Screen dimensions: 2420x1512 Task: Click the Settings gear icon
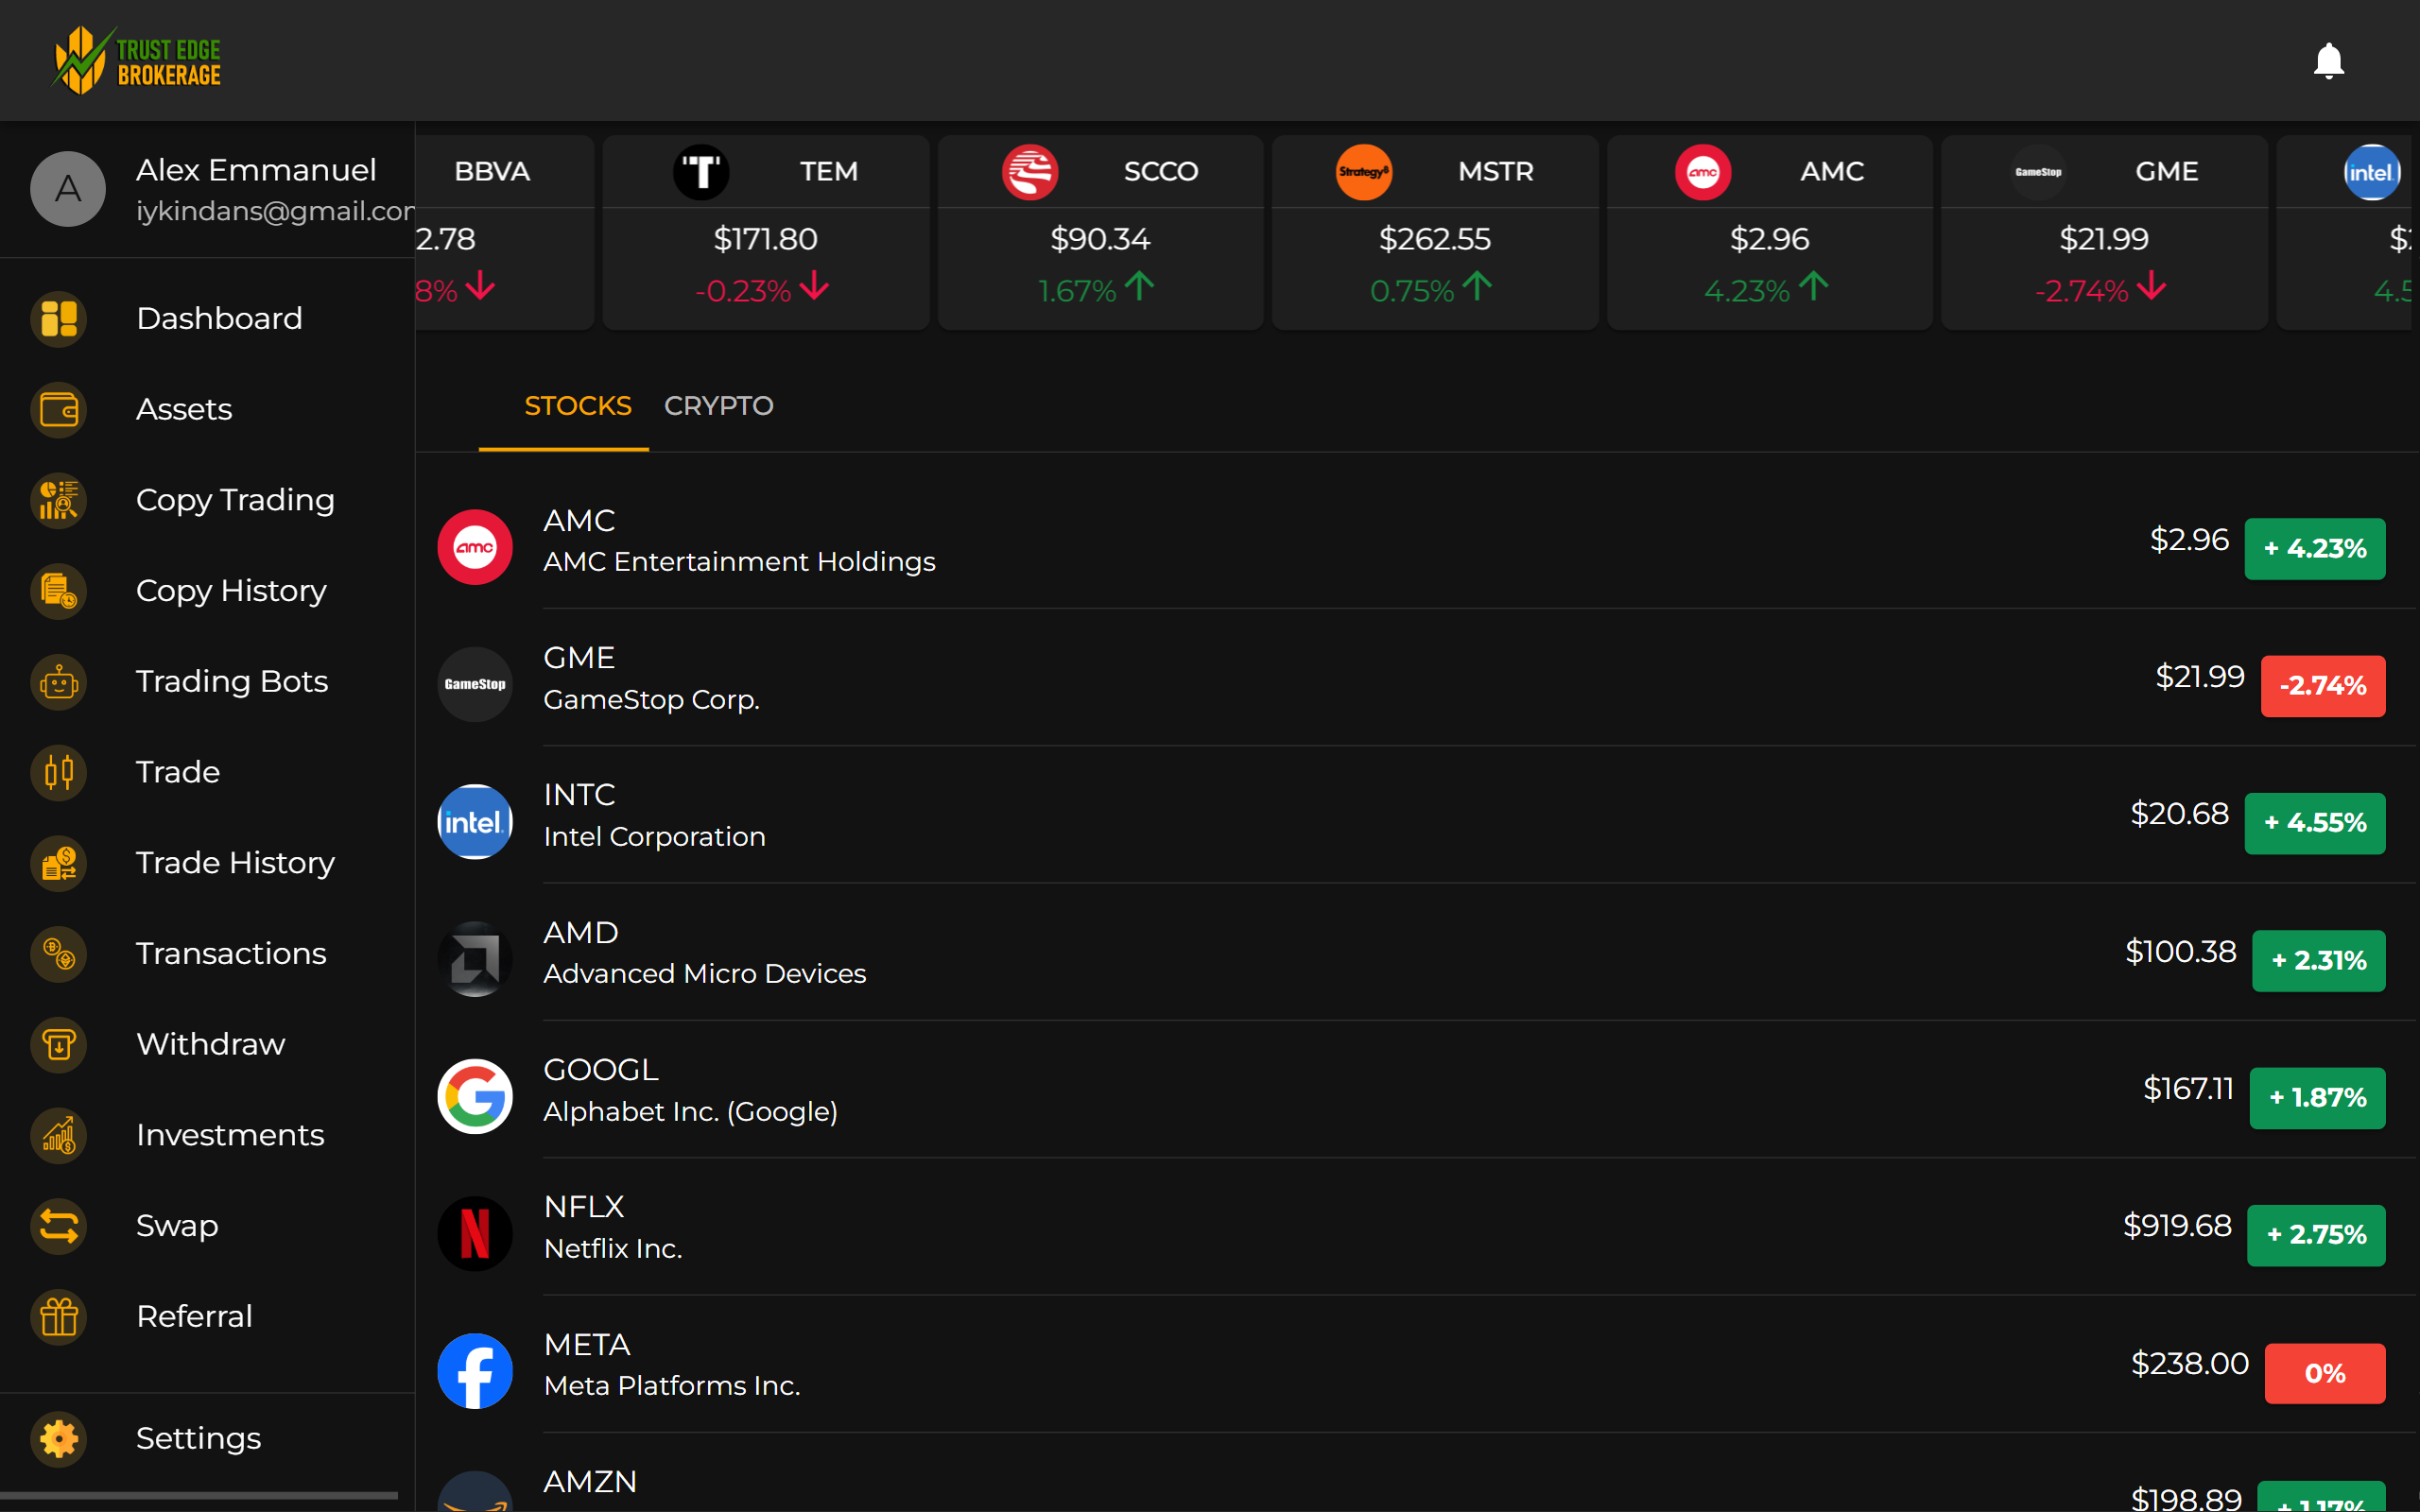pyautogui.click(x=59, y=1439)
